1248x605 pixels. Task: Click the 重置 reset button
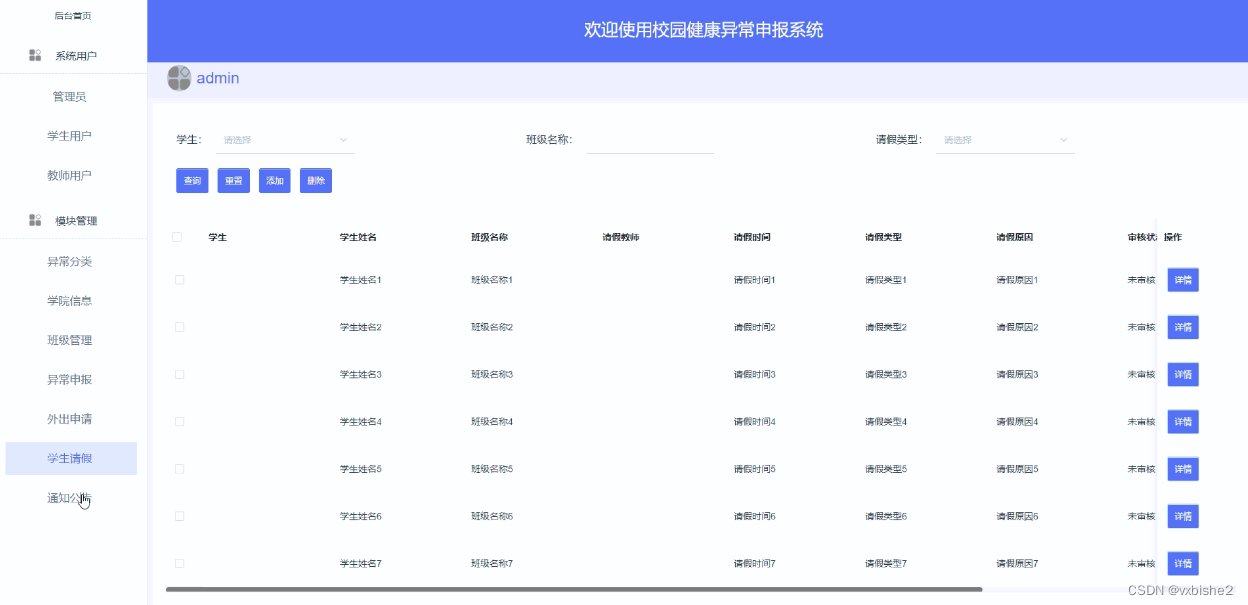(x=233, y=181)
